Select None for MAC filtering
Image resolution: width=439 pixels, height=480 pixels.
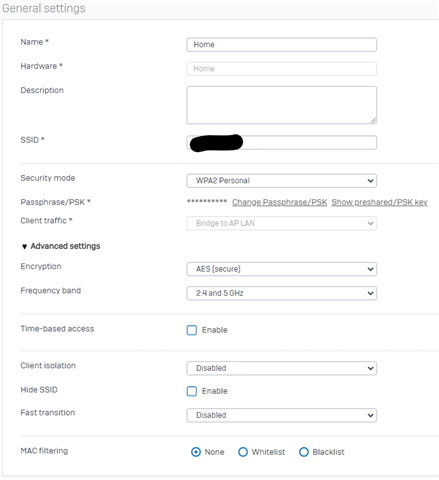tap(196, 452)
